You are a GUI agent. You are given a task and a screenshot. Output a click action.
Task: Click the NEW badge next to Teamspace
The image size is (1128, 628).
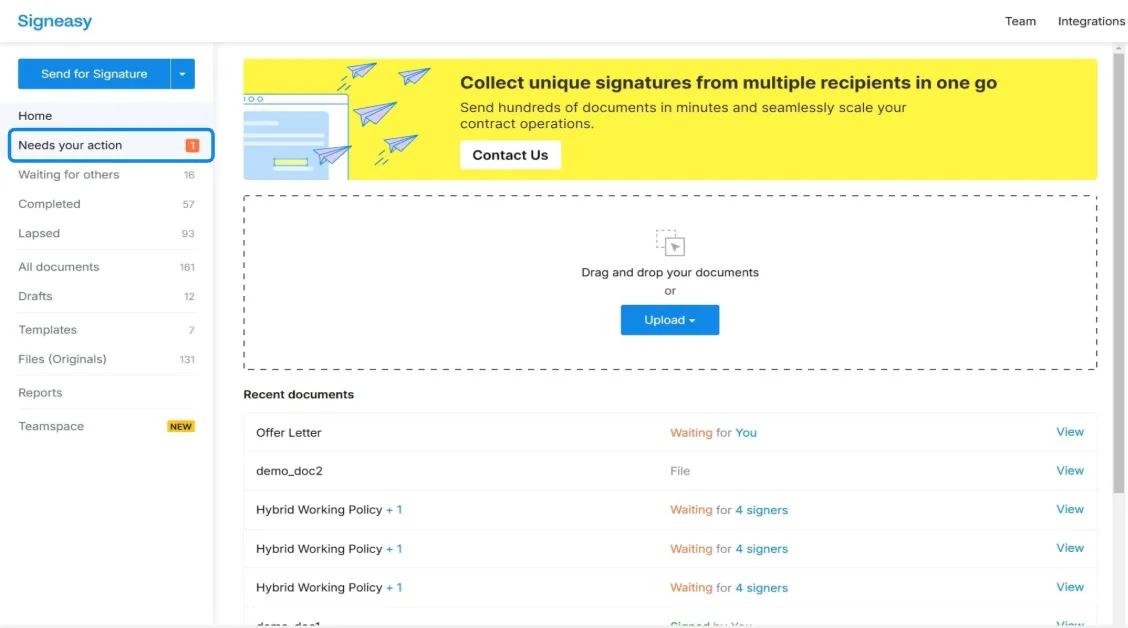click(181, 427)
